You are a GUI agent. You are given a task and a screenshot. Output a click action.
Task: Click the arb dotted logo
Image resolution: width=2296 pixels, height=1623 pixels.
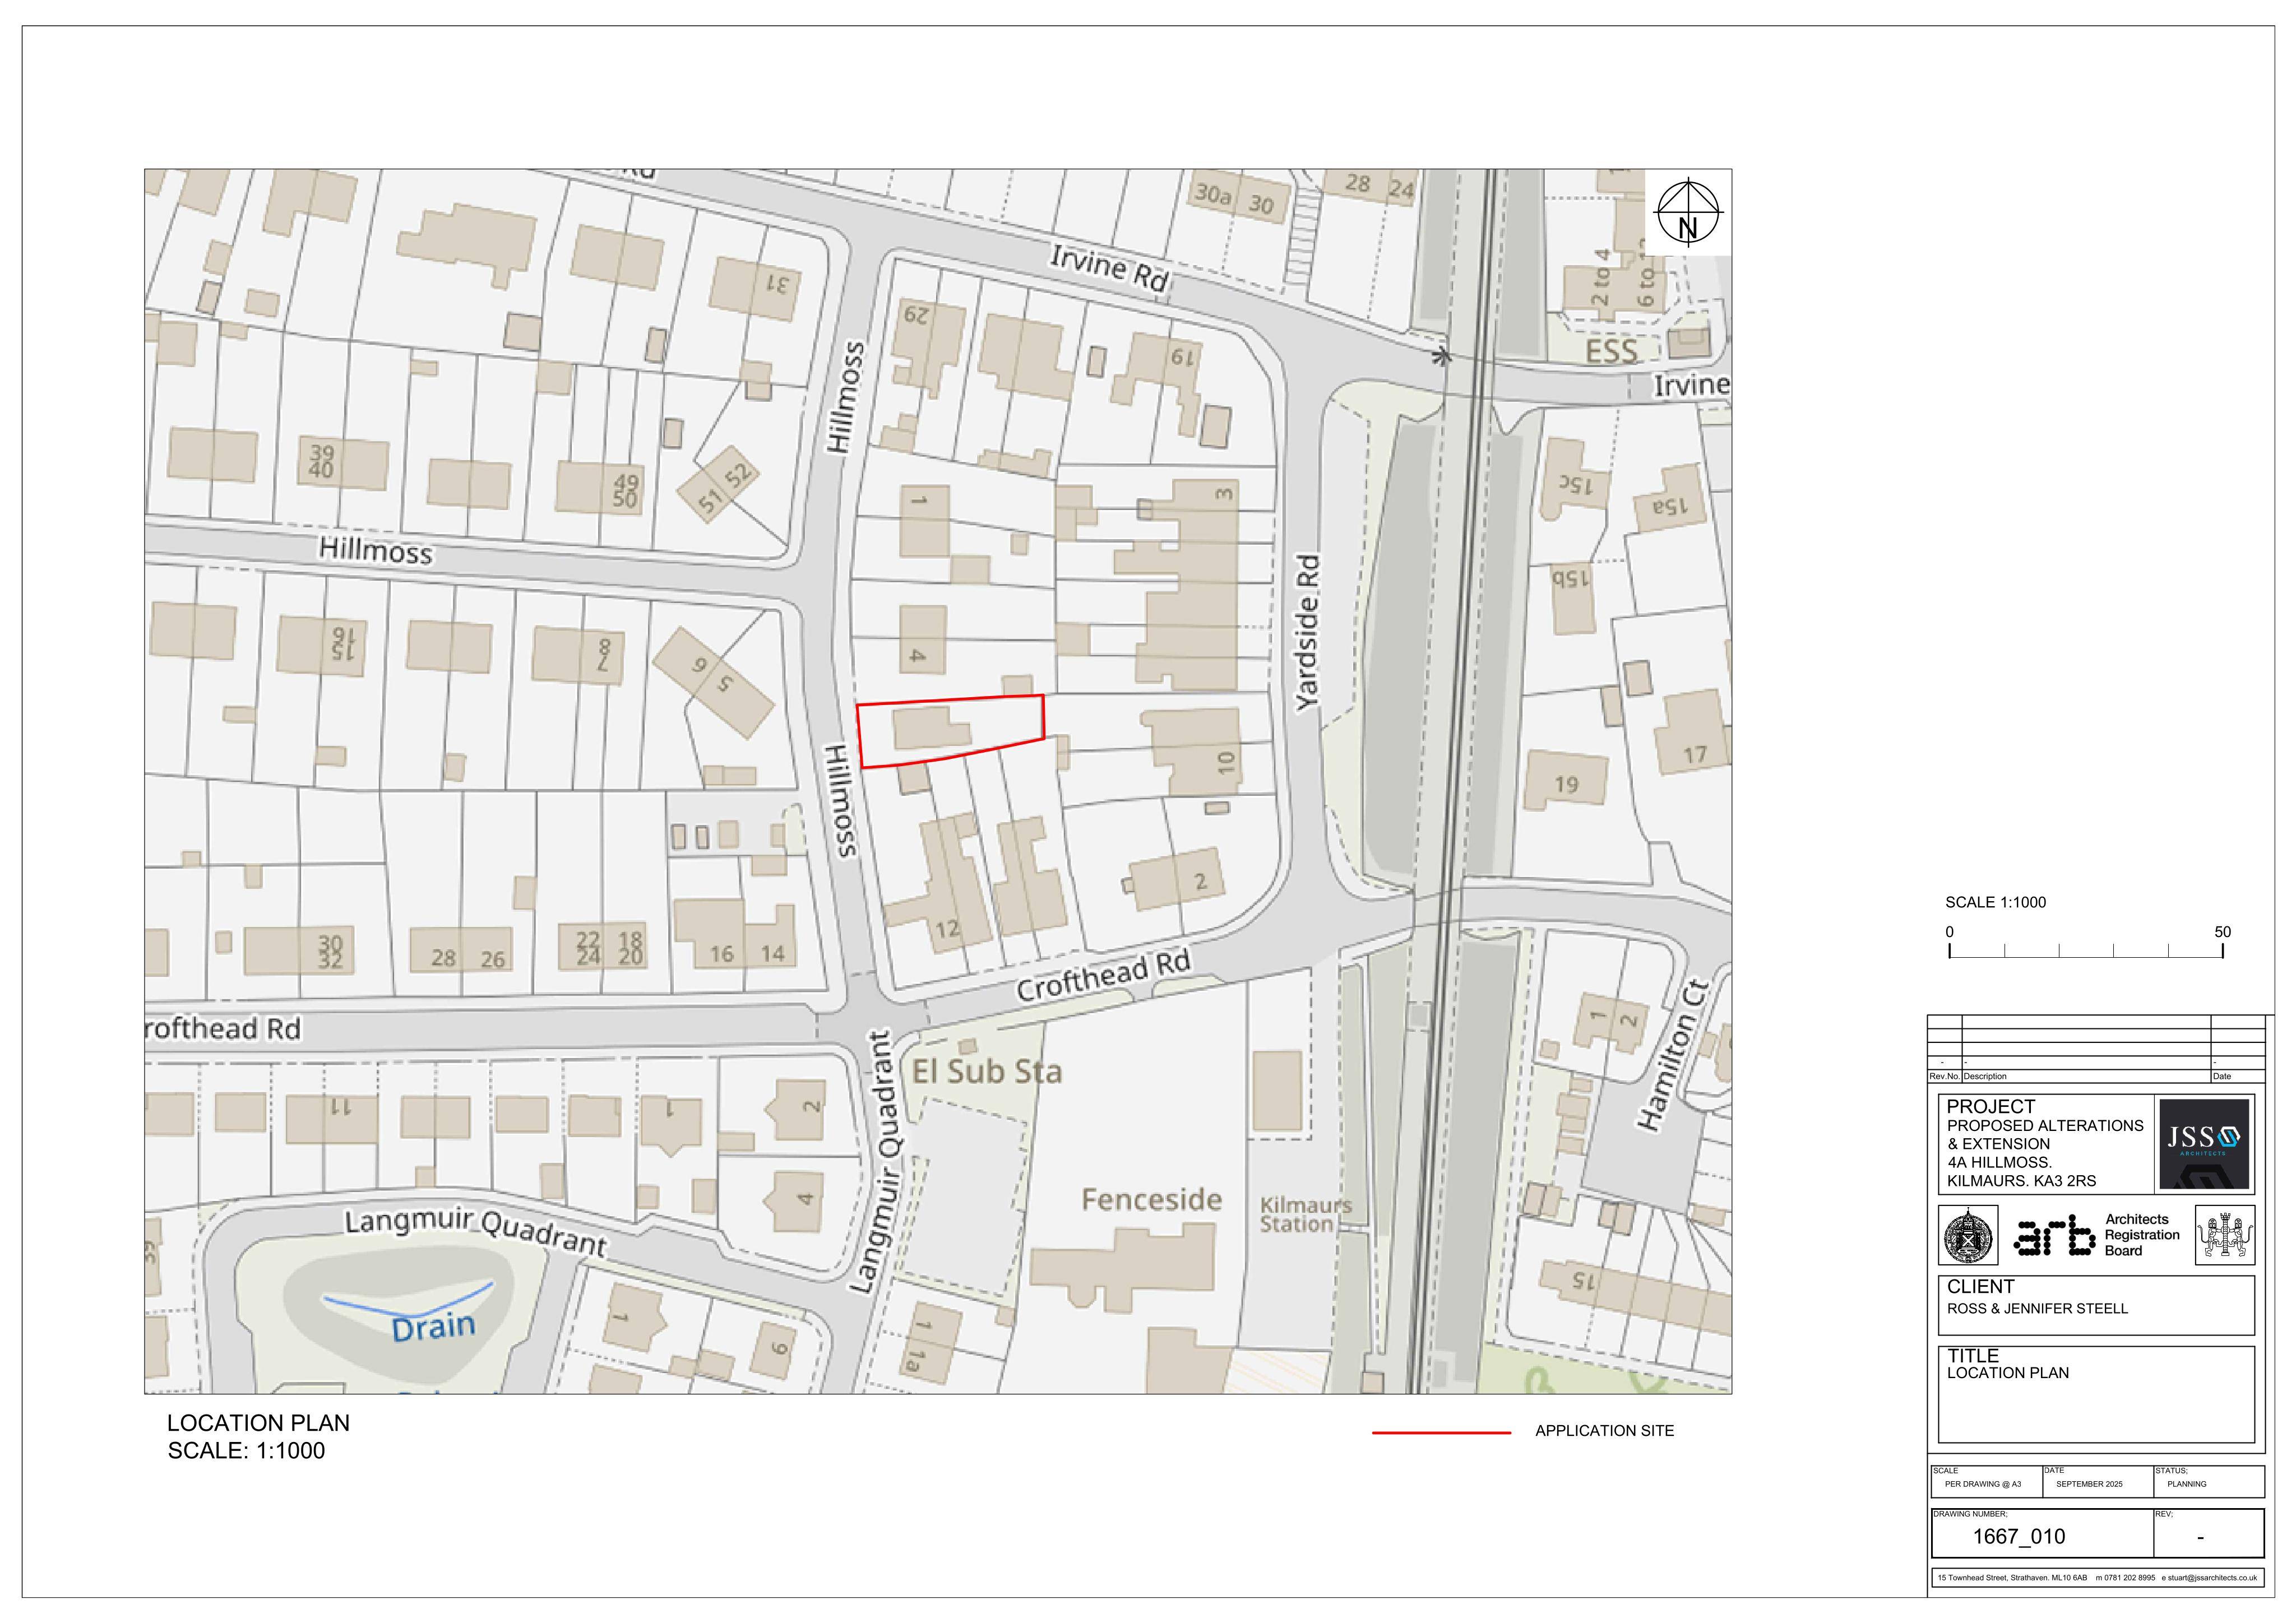(x=2054, y=1235)
